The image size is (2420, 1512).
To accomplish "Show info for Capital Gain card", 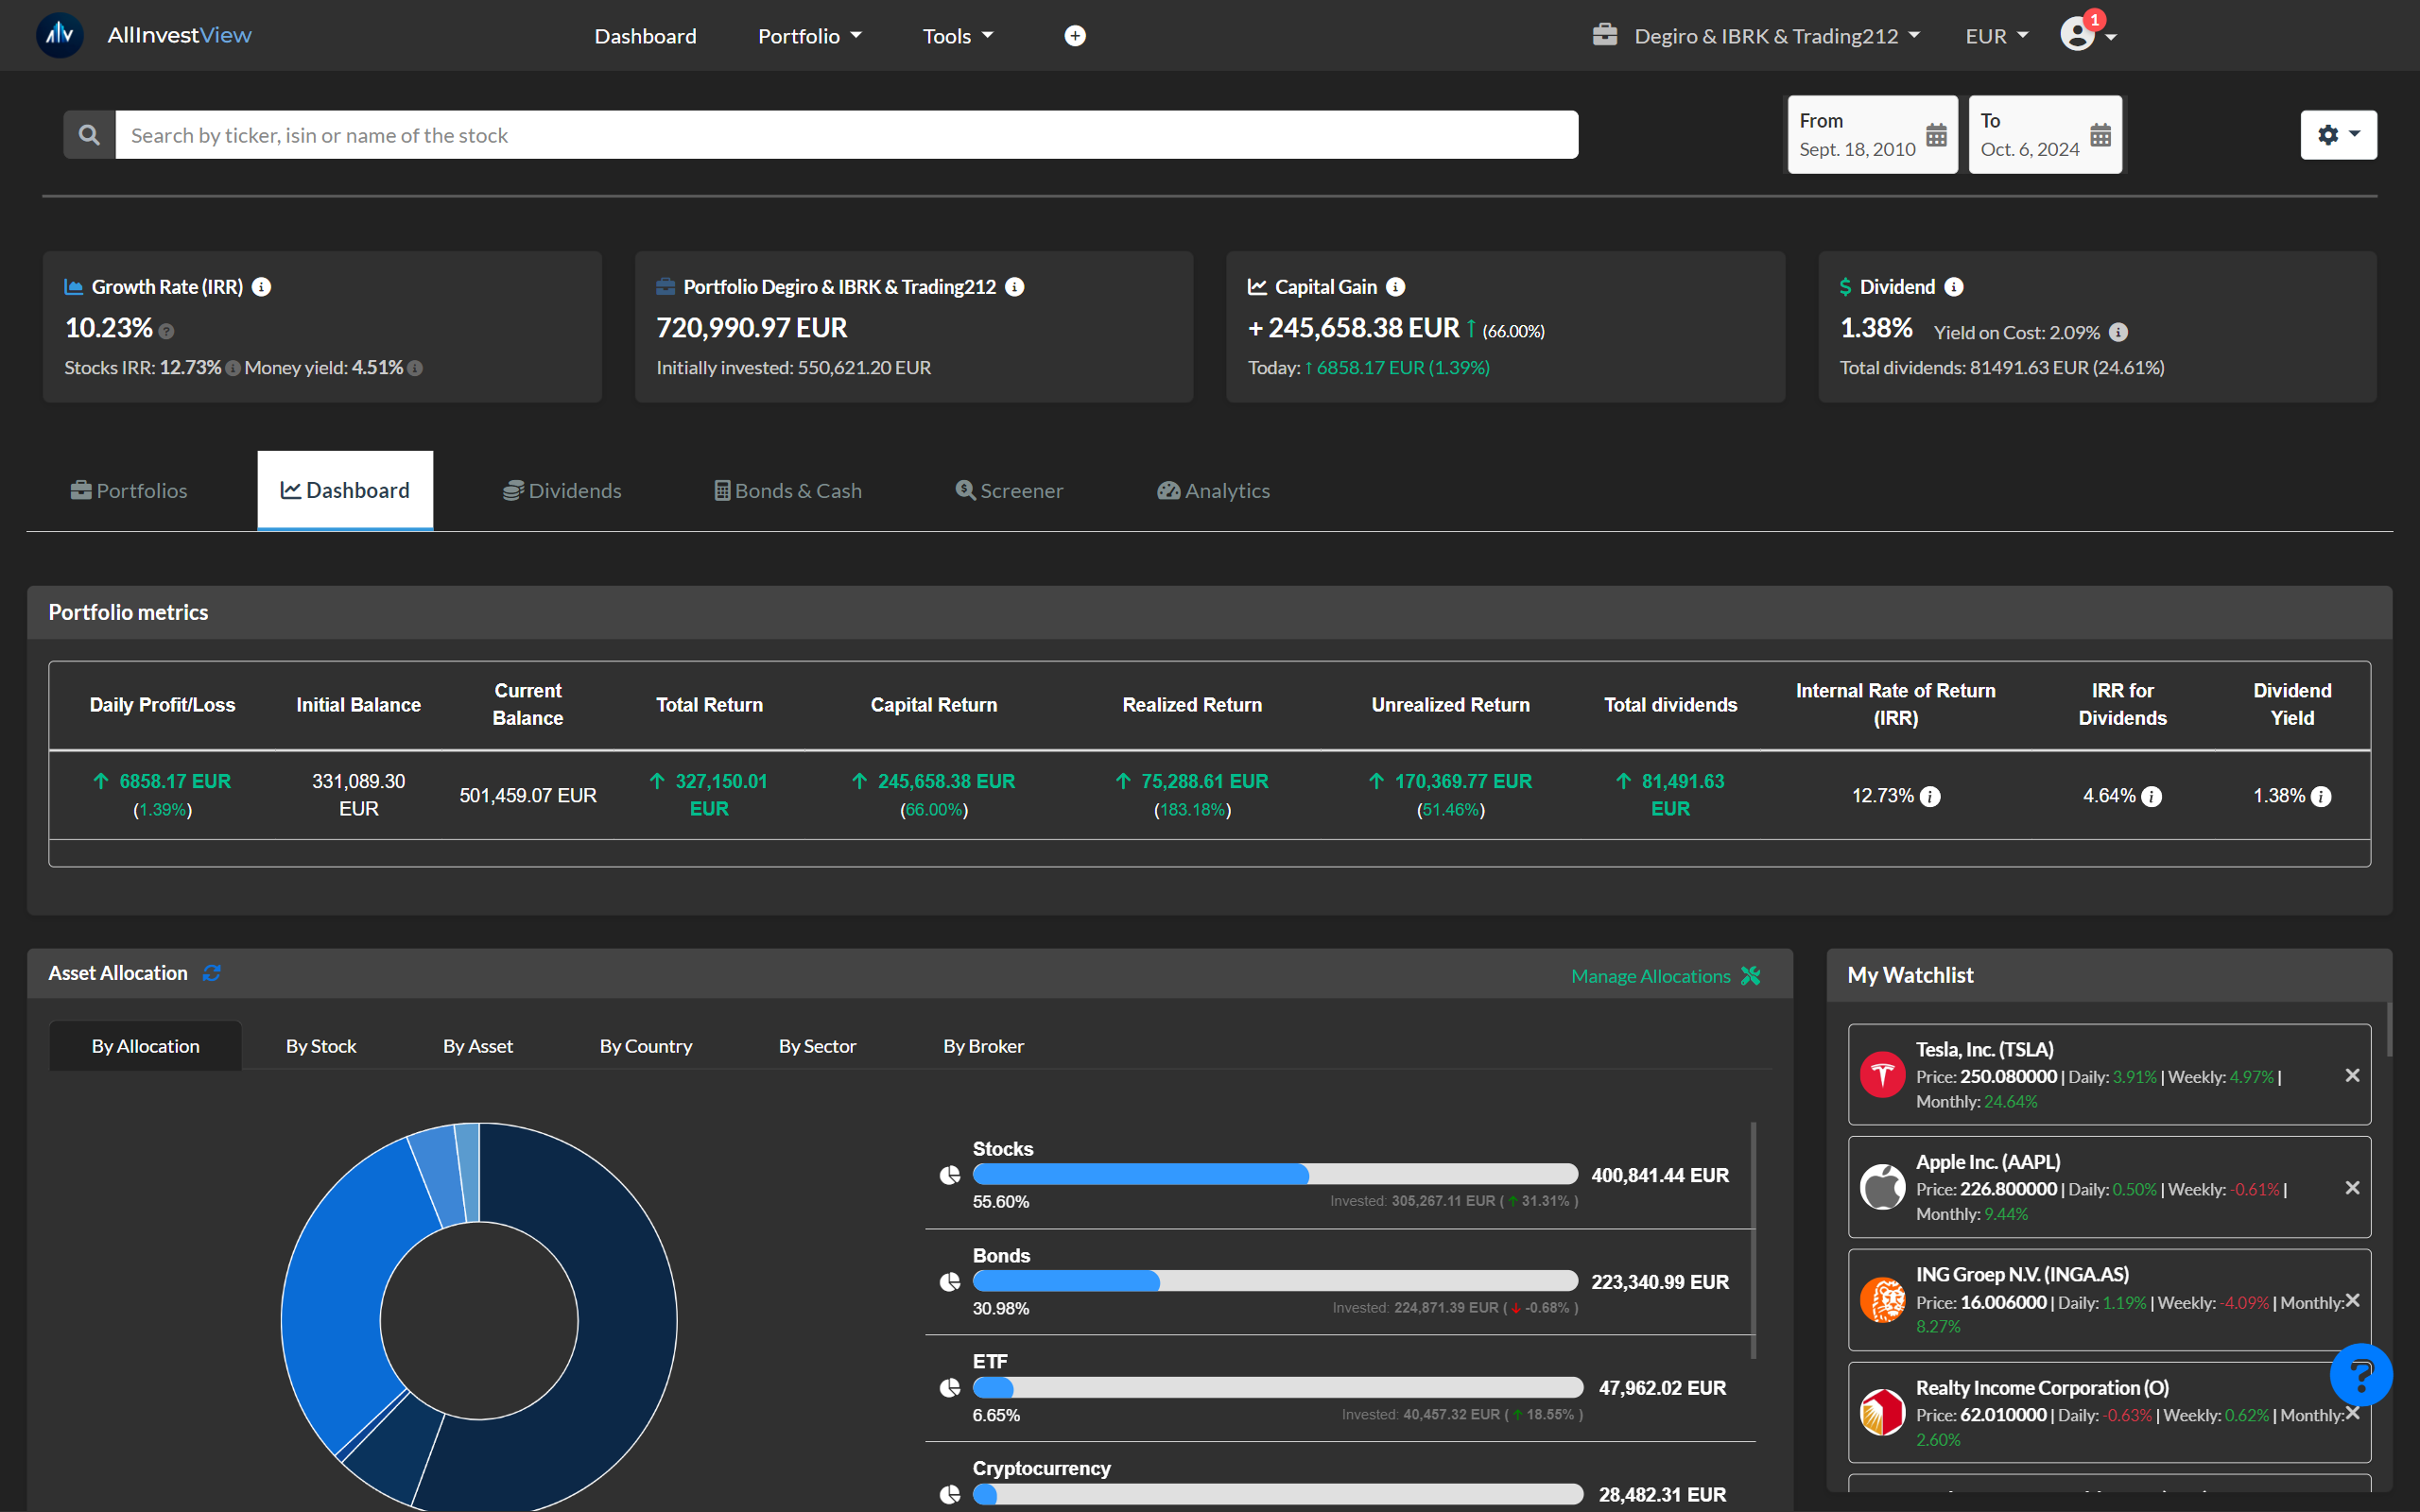I will tap(1396, 287).
